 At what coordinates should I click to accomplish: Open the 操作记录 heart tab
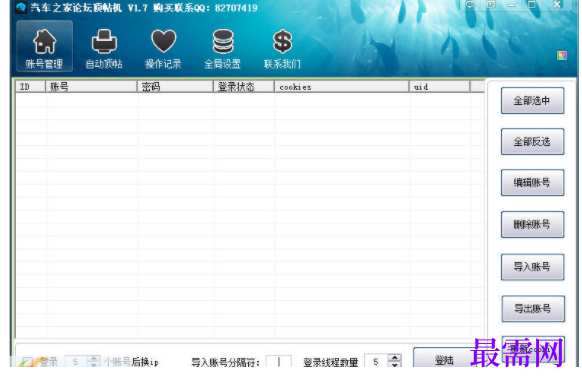pyautogui.click(x=163, y=48)
